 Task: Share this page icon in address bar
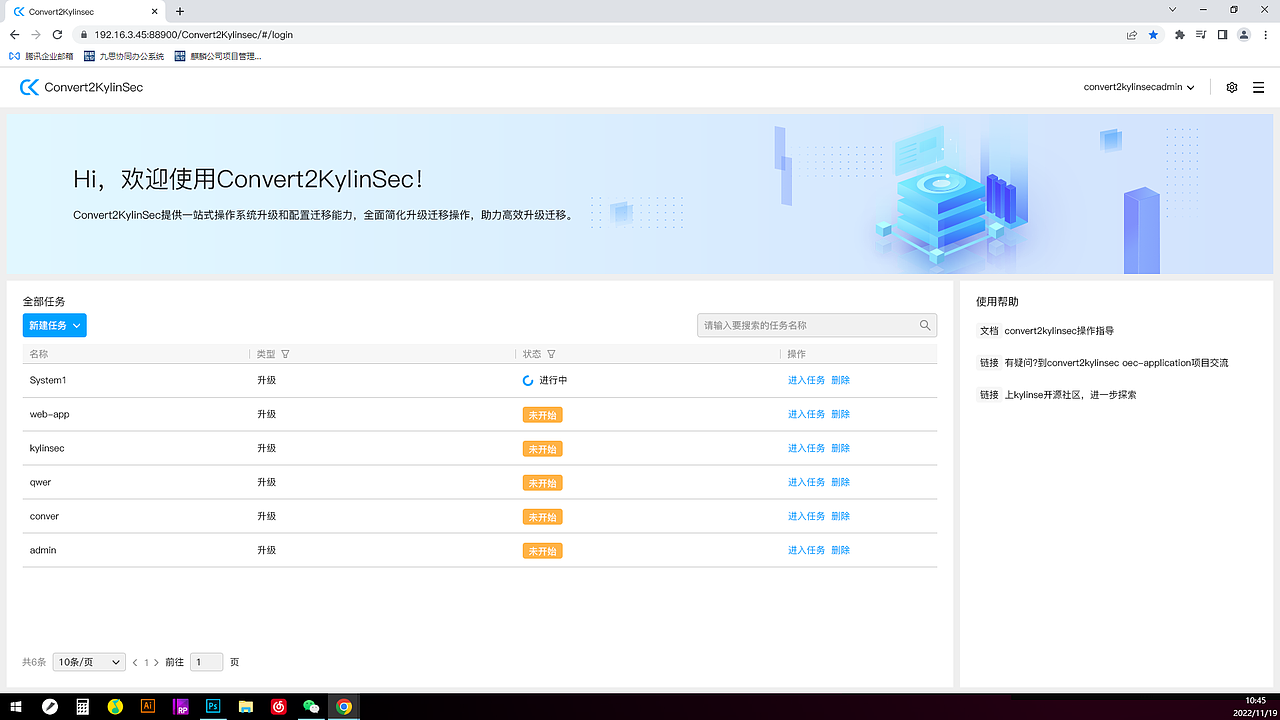(1132, 34)
